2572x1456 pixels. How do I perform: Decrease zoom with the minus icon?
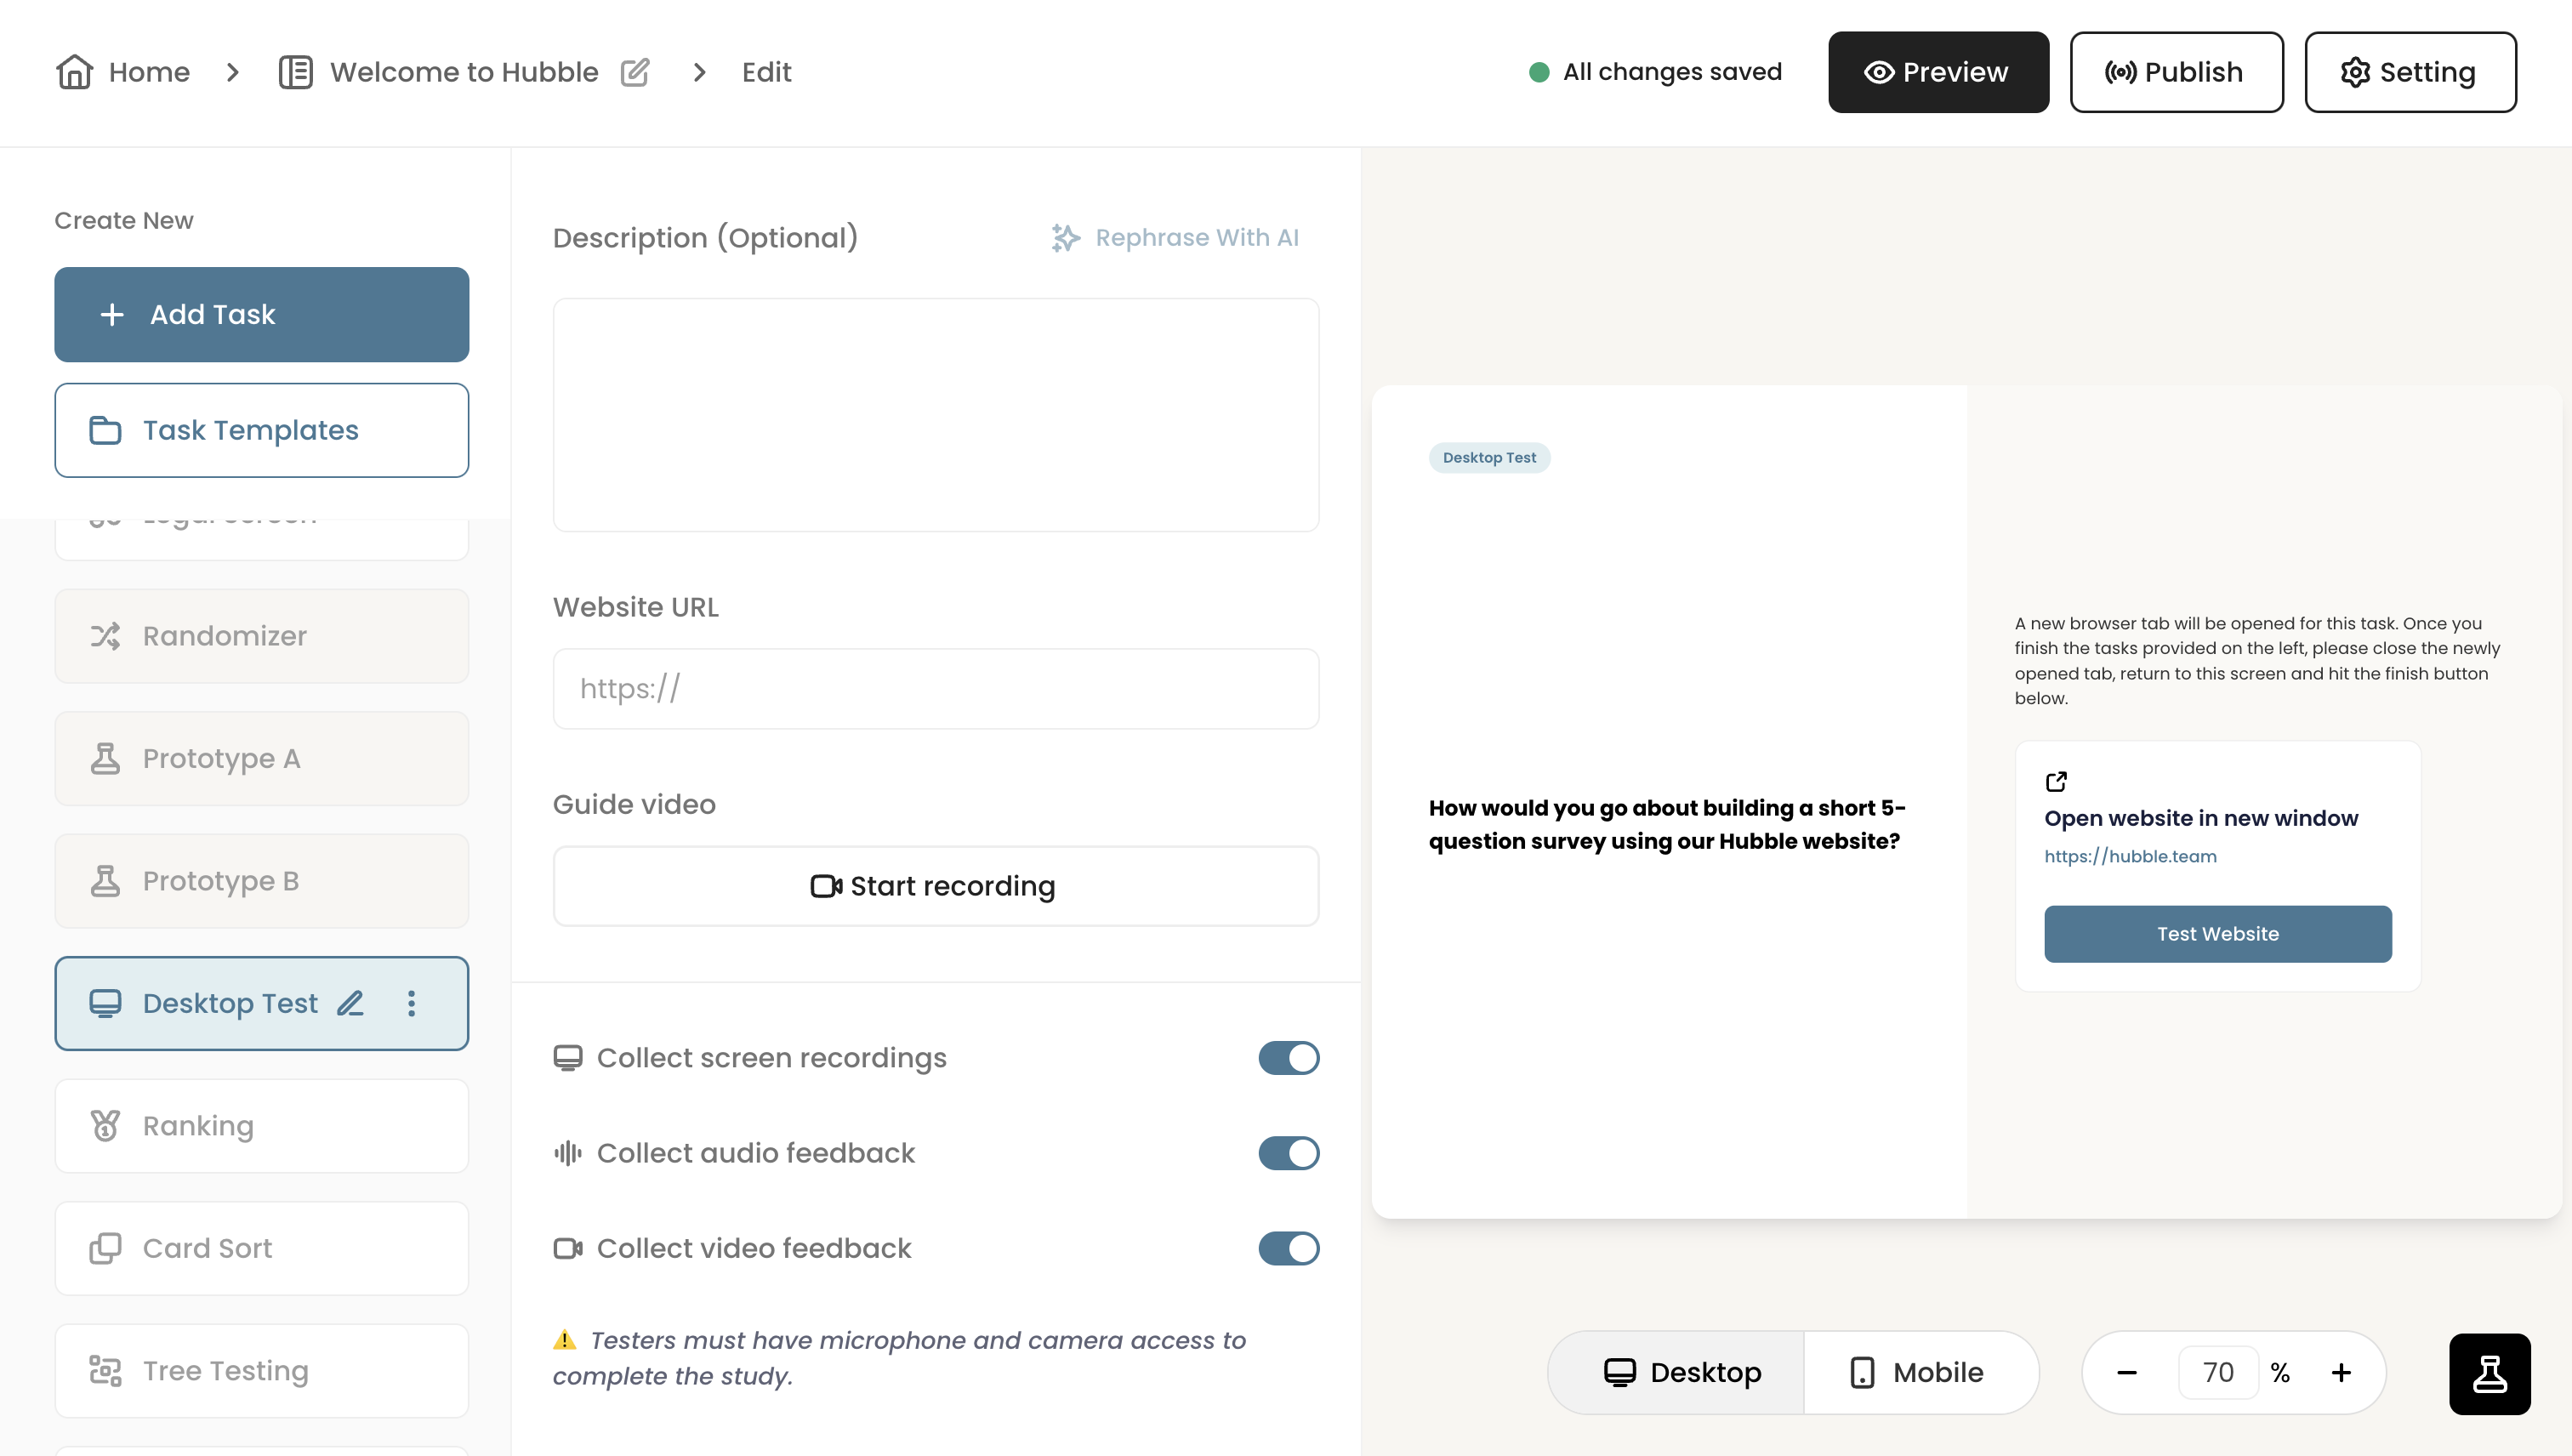[2127, 1373]
